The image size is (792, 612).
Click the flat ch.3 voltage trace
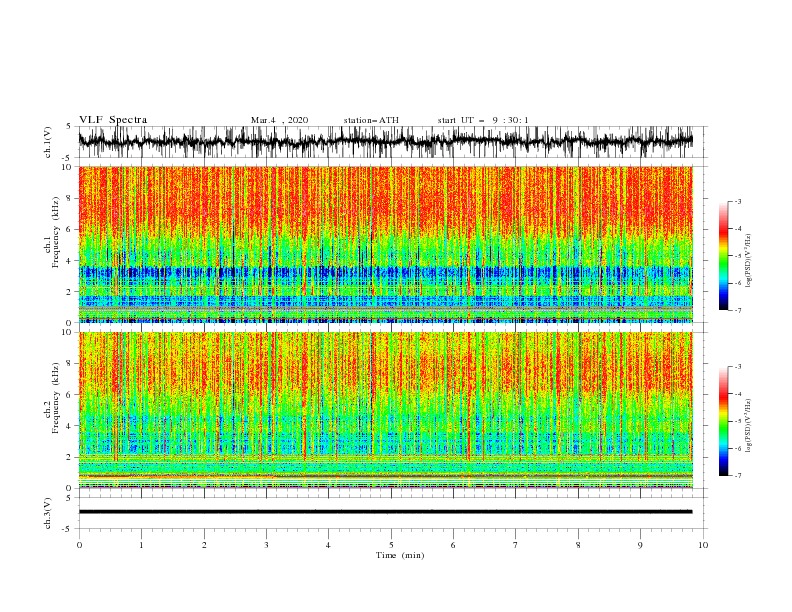(x=385, y=512)
